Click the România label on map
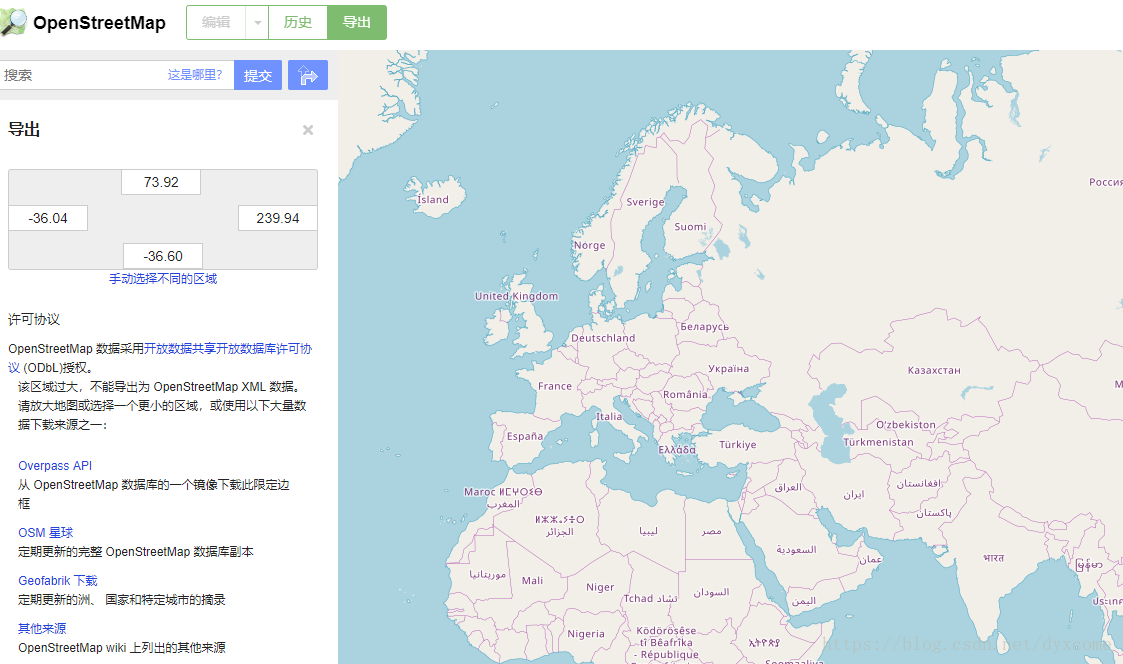 (x=685, y=395)
